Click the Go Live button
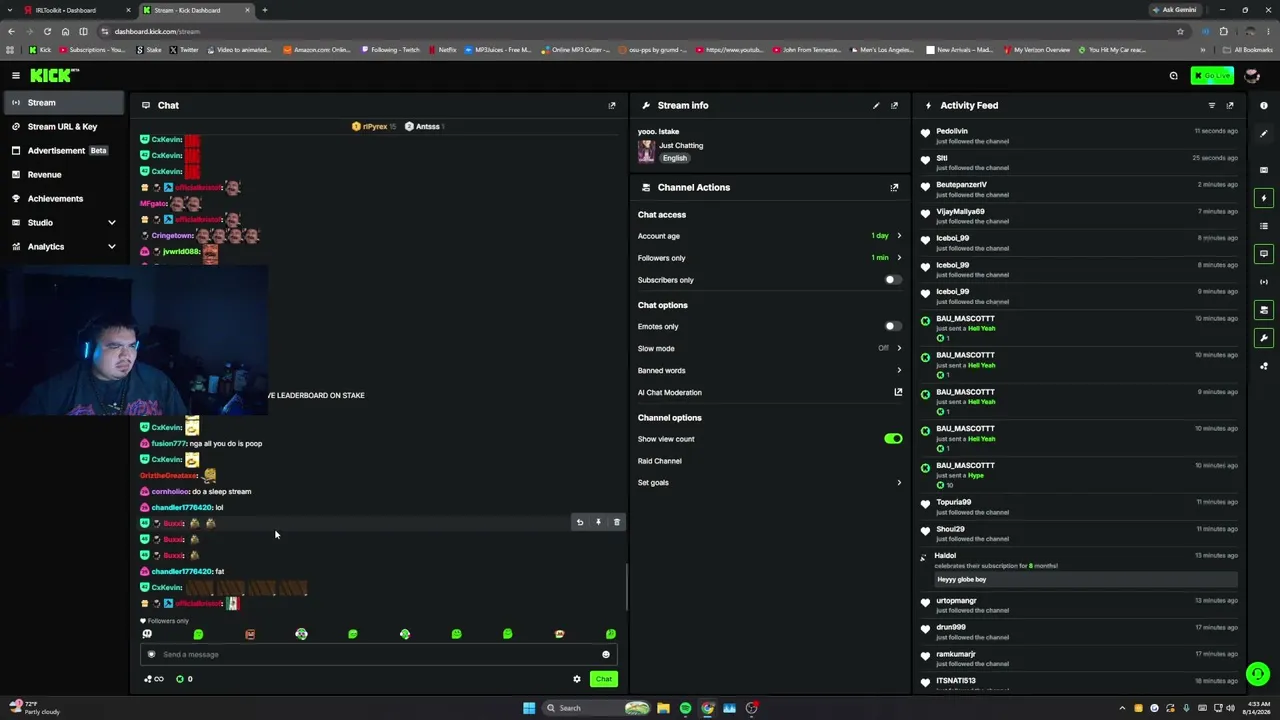Viewport: 1280px width, 720px height. tap(1212, 76)
